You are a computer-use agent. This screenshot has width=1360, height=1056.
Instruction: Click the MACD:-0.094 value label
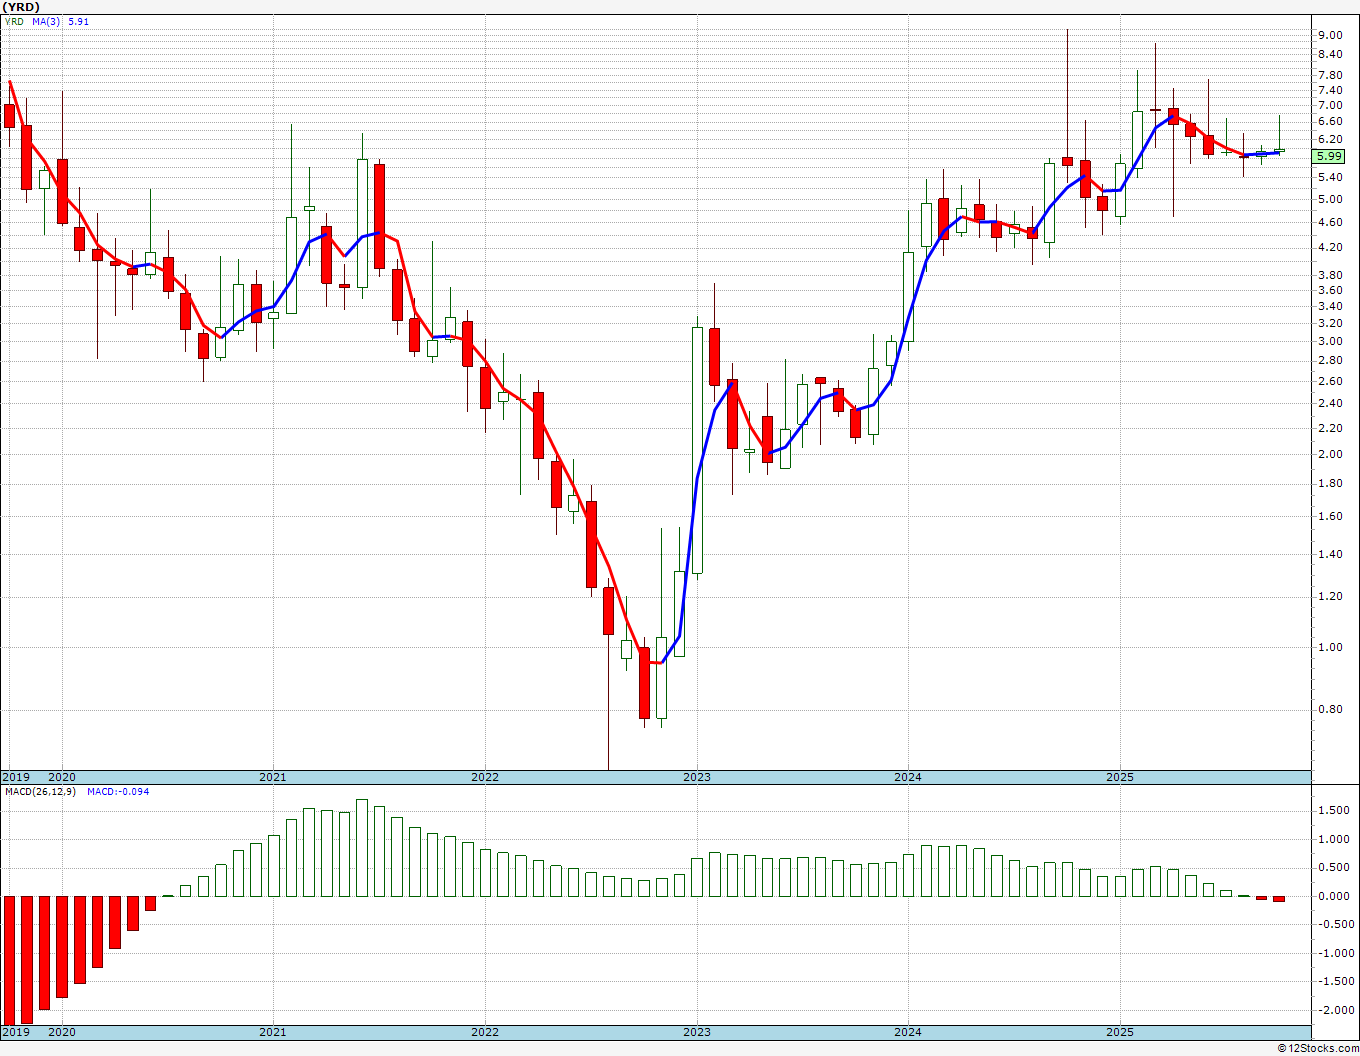click(x=118, y=792)
